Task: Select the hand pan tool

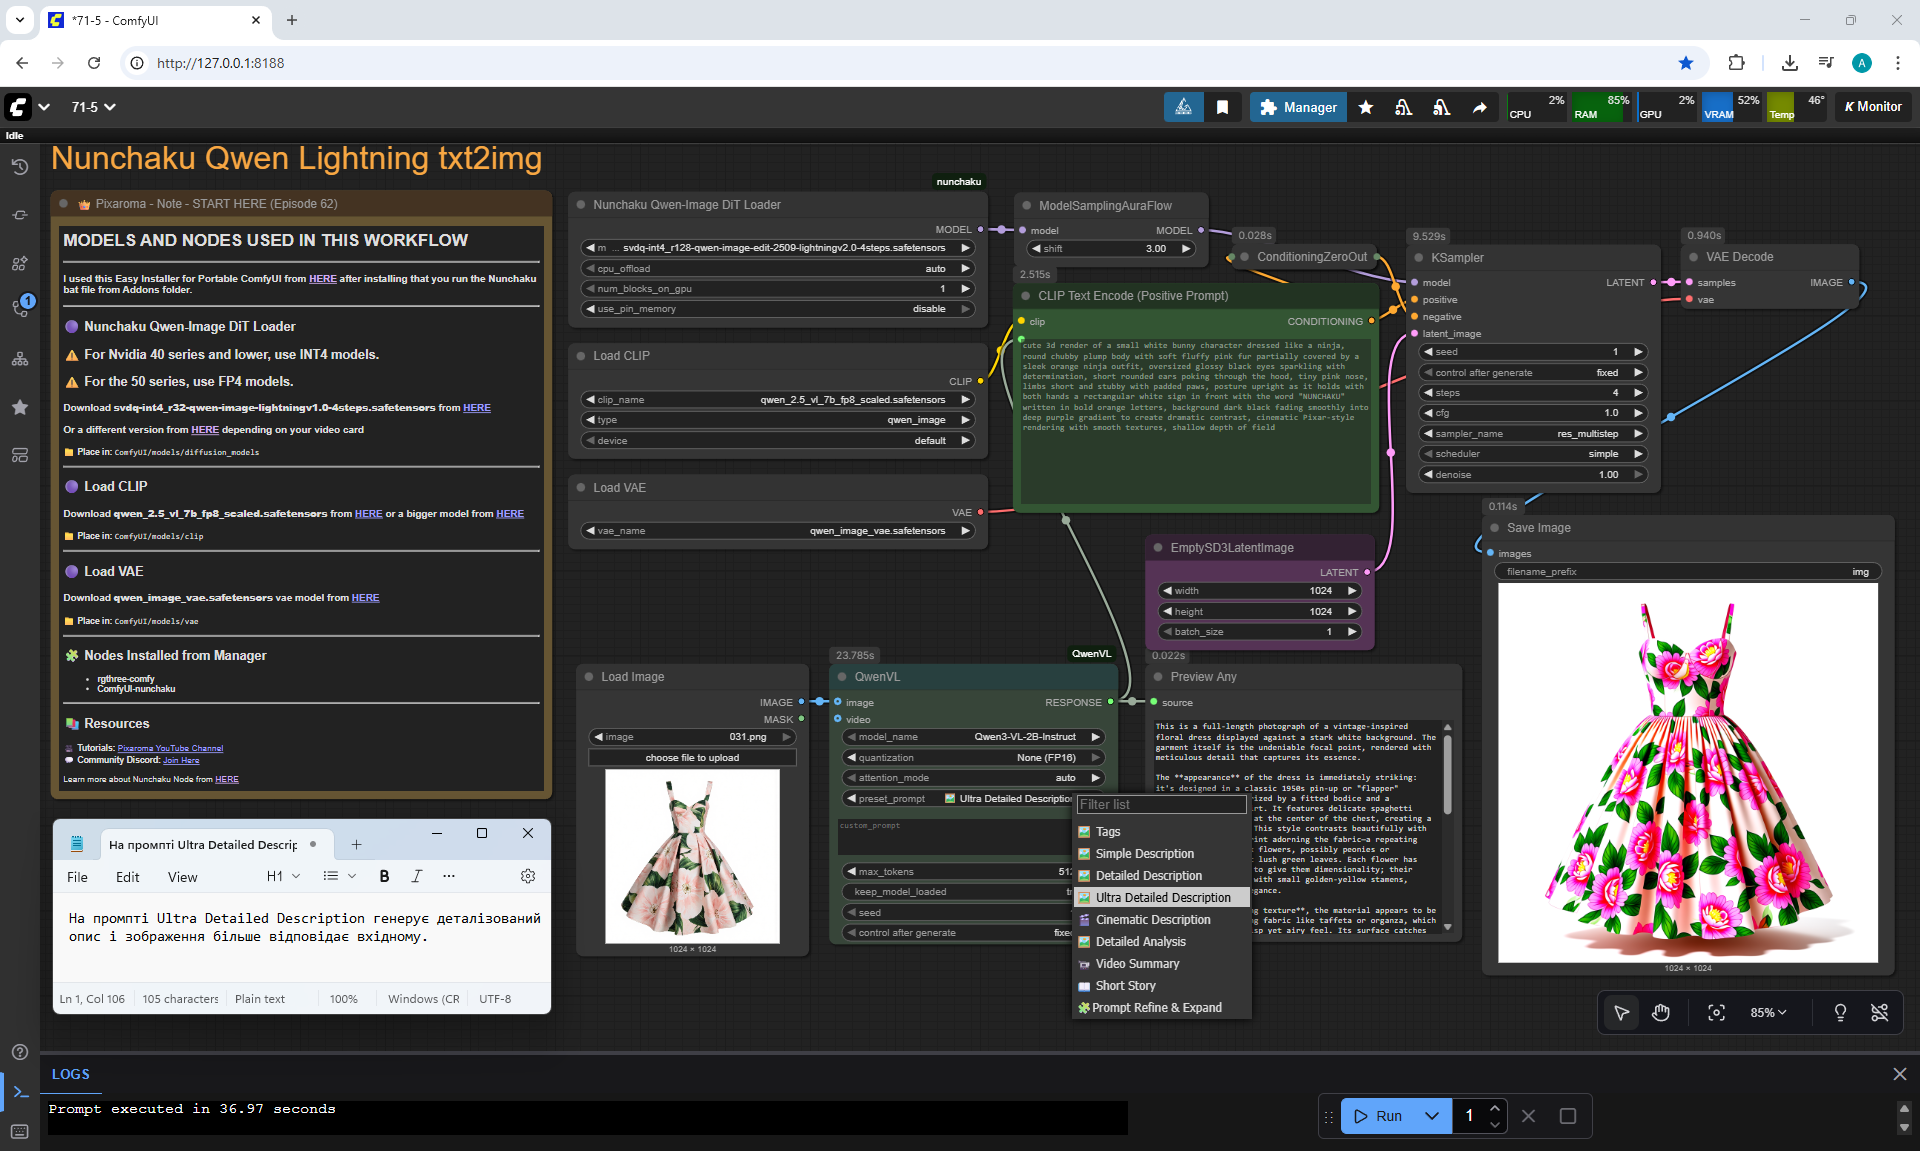Action: pos(1661,1013)
